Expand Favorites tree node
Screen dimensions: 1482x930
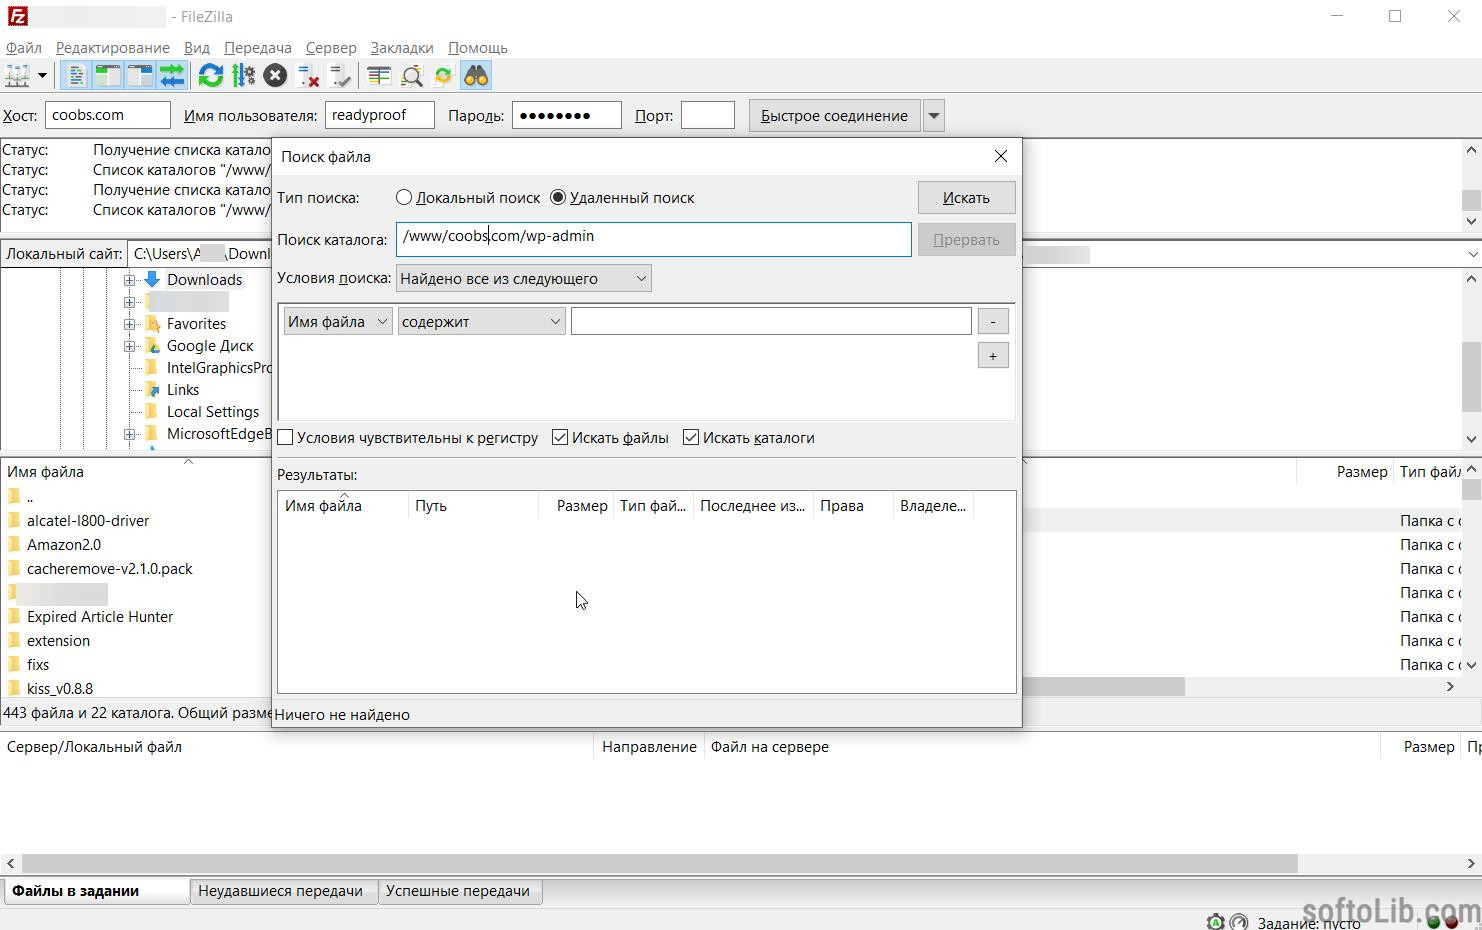[x=129, y=324]
